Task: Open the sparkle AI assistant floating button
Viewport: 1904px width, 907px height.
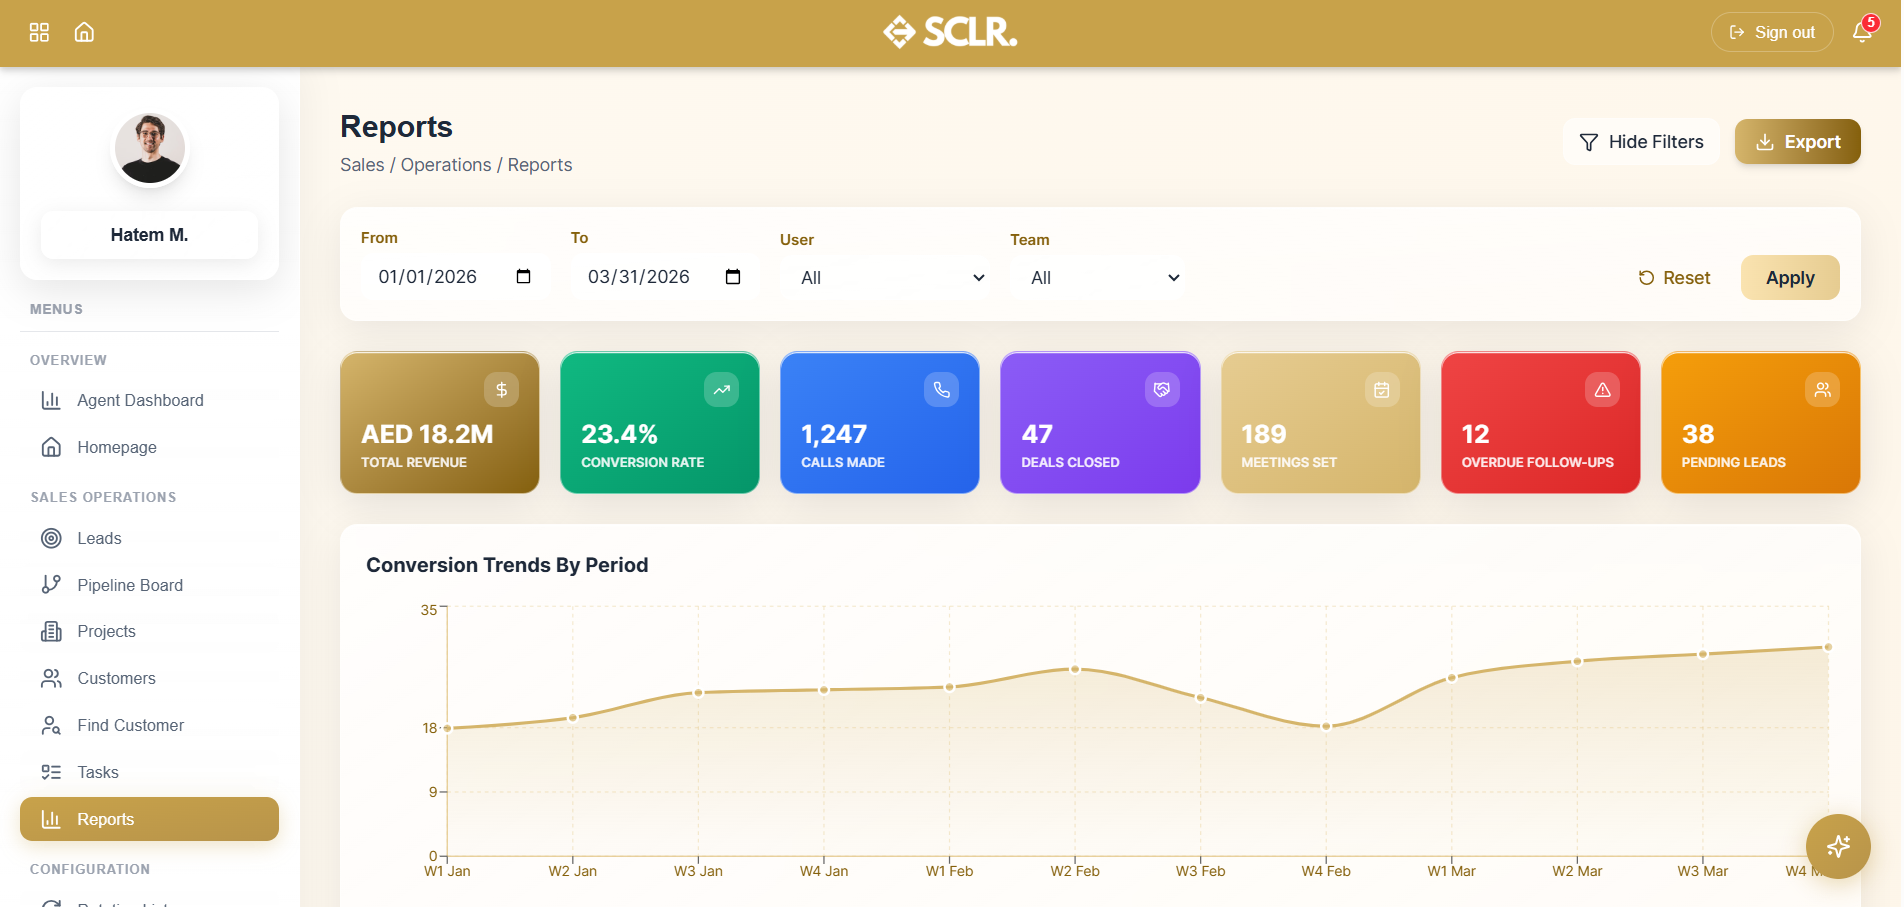Action: tap(1838, 847)
